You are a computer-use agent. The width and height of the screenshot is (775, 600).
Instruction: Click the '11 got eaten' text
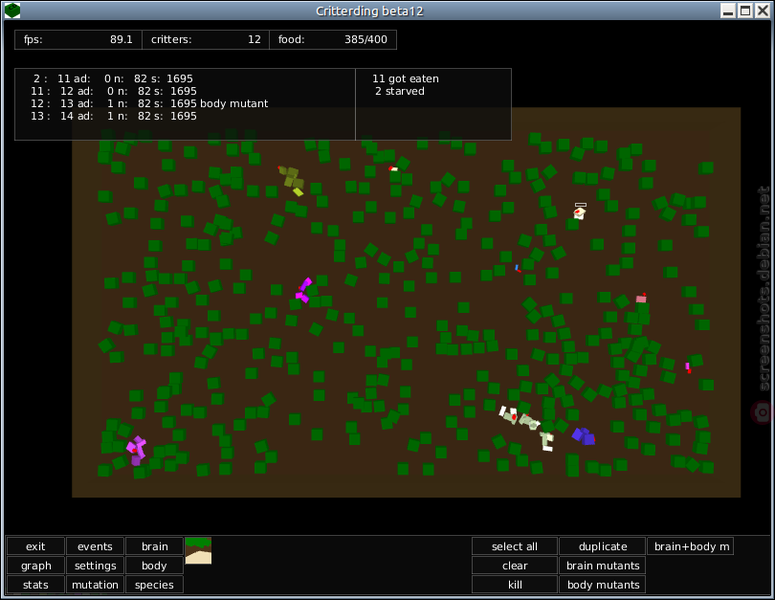click(x=405, y=79)
